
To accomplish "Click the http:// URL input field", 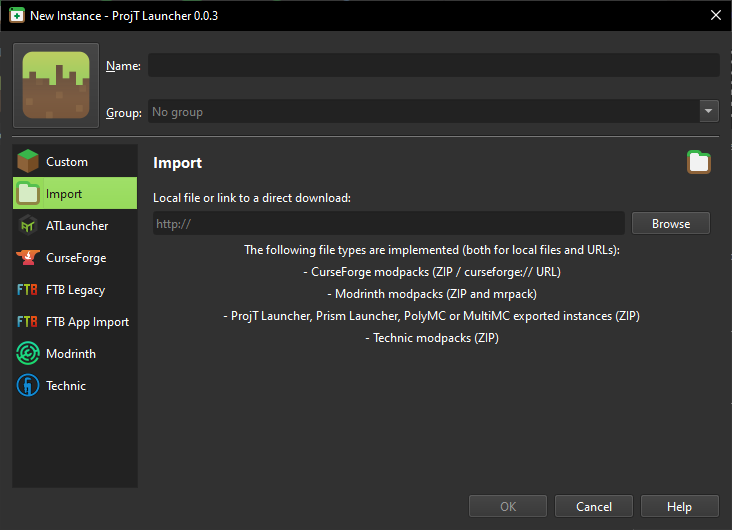I will [x=389, y=223].
